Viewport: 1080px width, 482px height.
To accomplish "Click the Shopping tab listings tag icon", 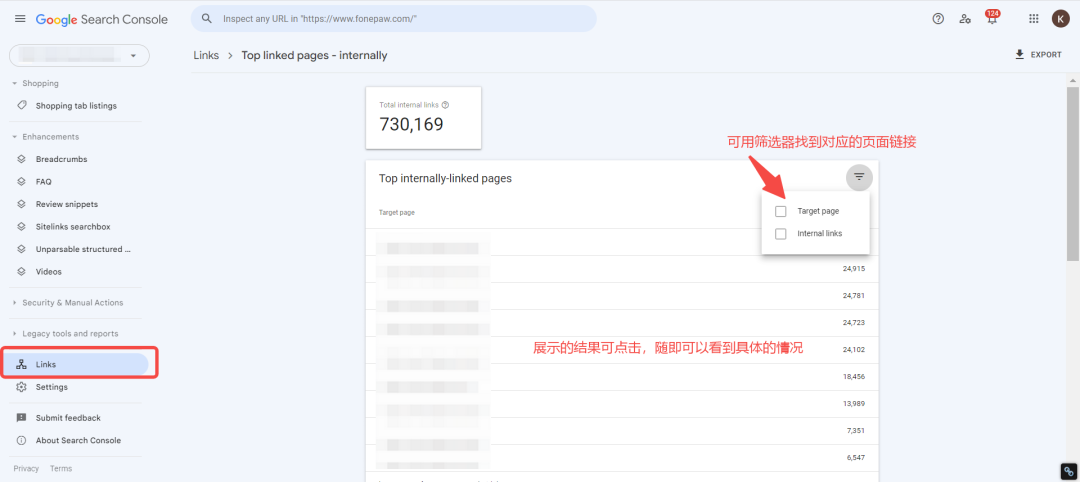I will pos(22,106).
